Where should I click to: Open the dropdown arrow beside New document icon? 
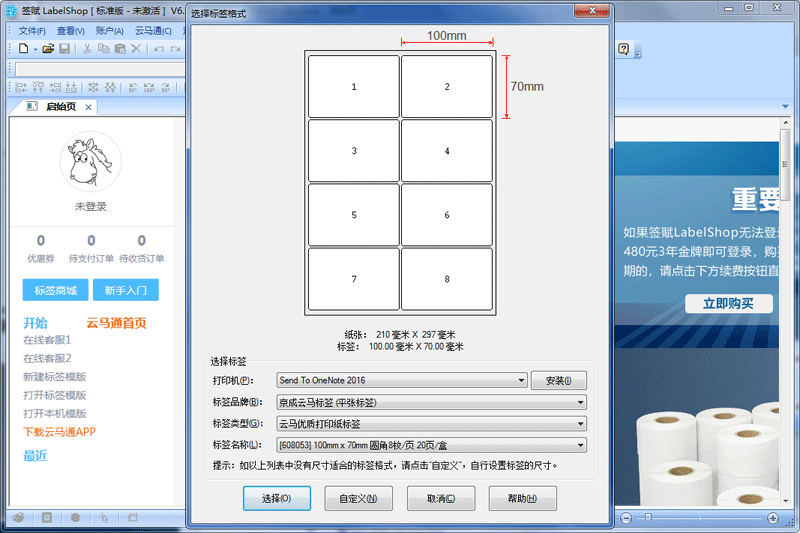click(x=35, y=49)
